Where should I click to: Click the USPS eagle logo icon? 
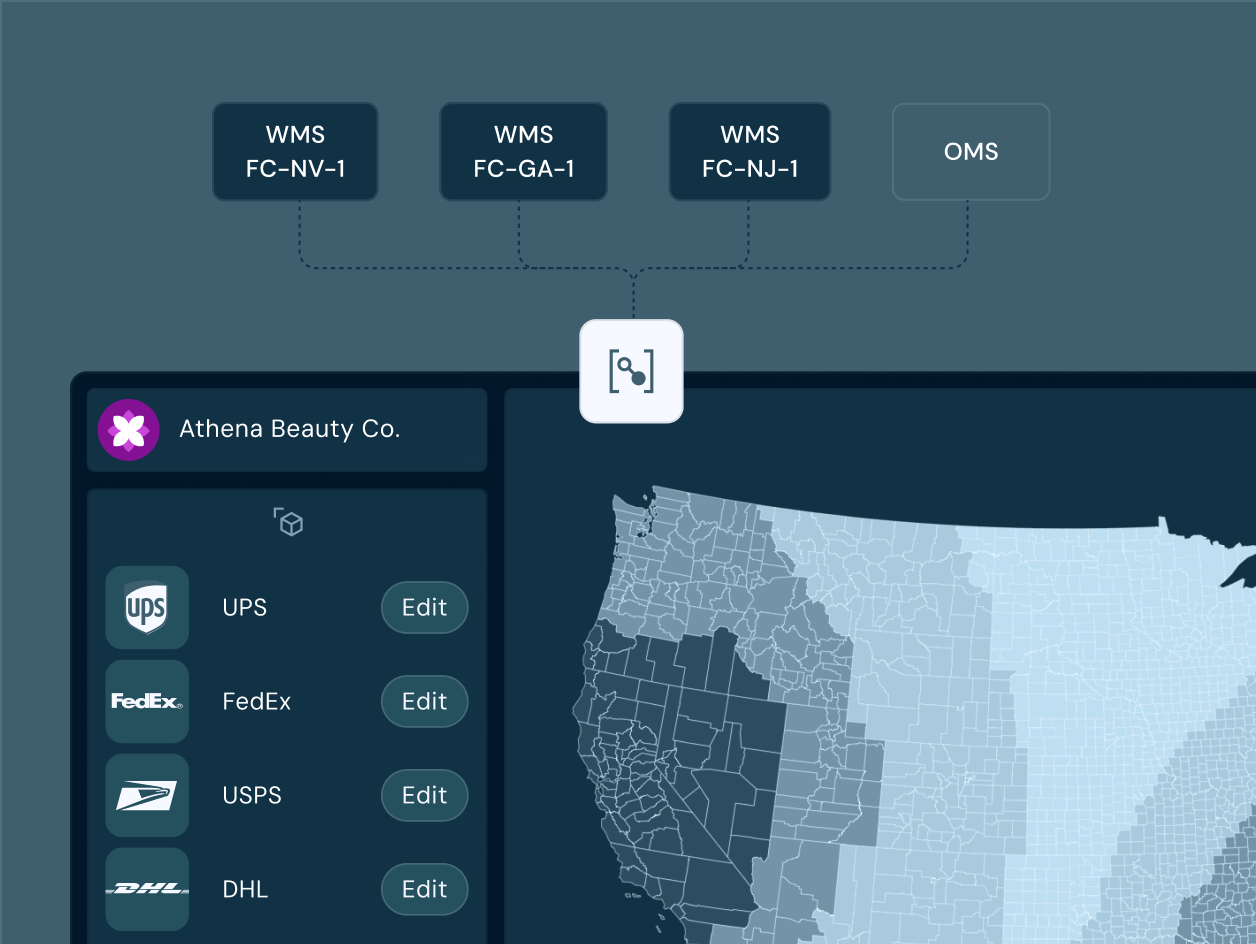[147, 796]
